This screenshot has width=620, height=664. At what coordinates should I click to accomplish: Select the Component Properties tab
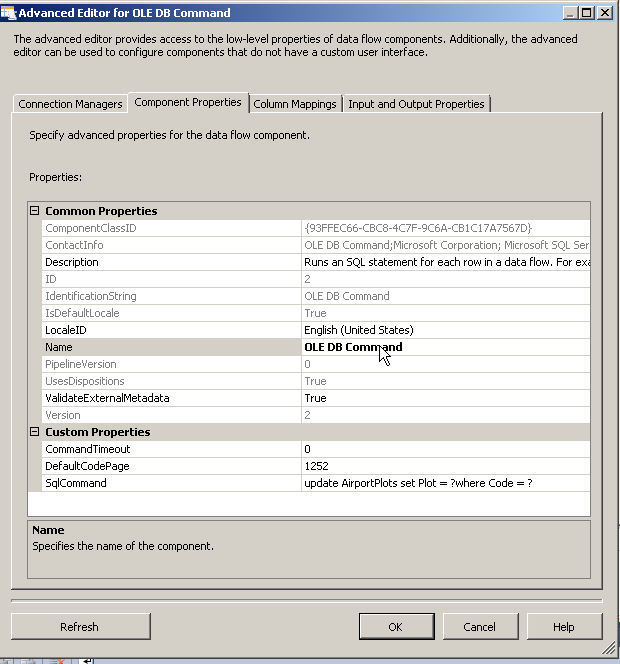point(188,102)
